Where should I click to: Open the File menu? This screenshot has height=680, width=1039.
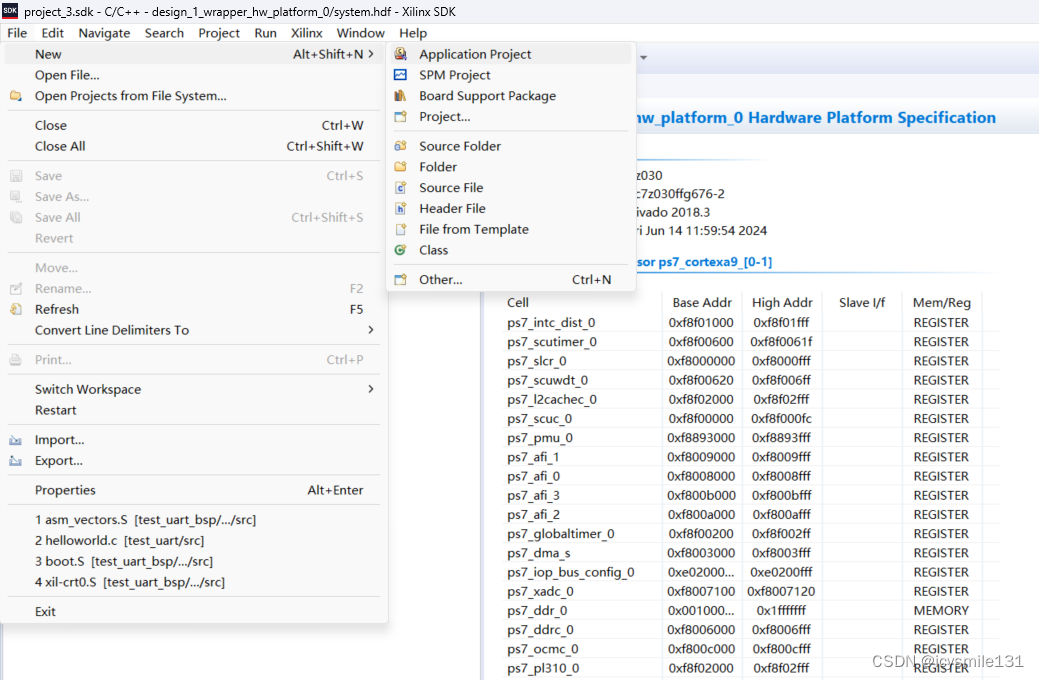pyautogui.click(x=17, y=33)
